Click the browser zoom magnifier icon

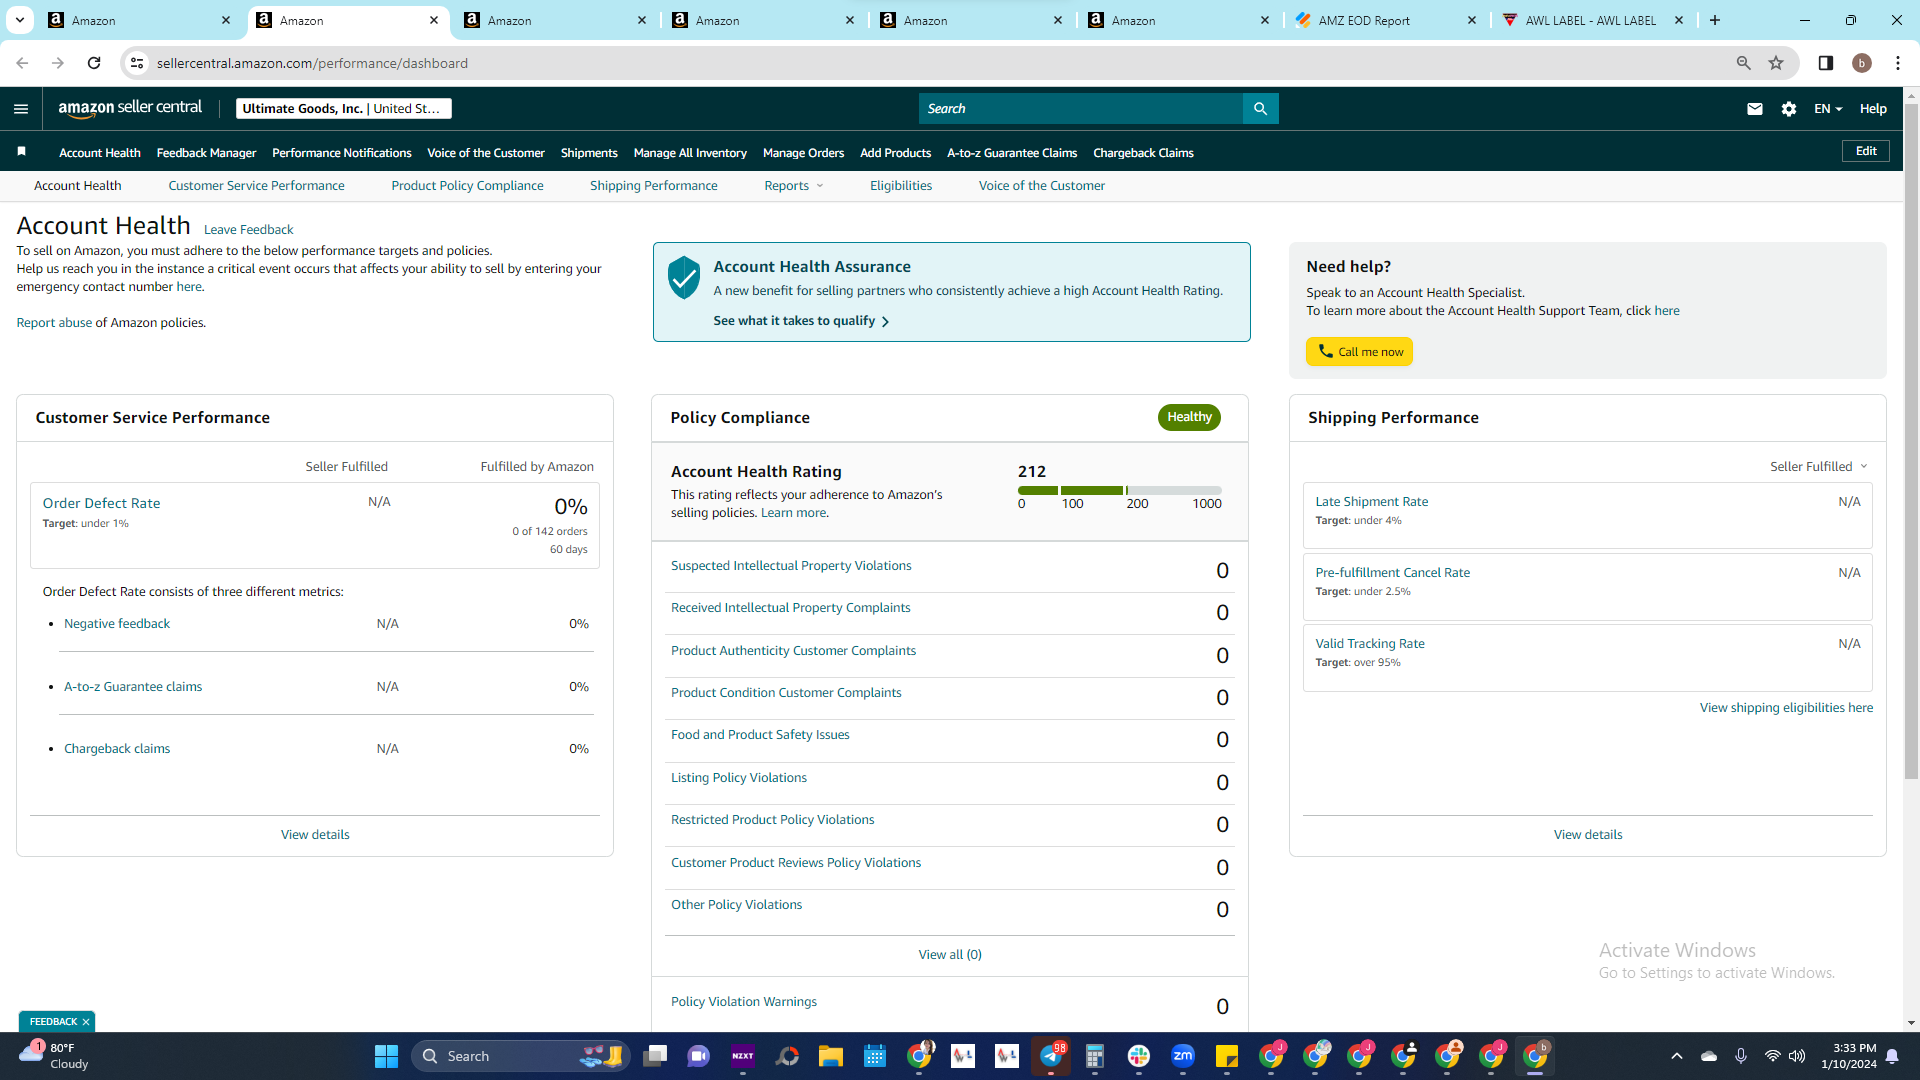click(1744, 63)
